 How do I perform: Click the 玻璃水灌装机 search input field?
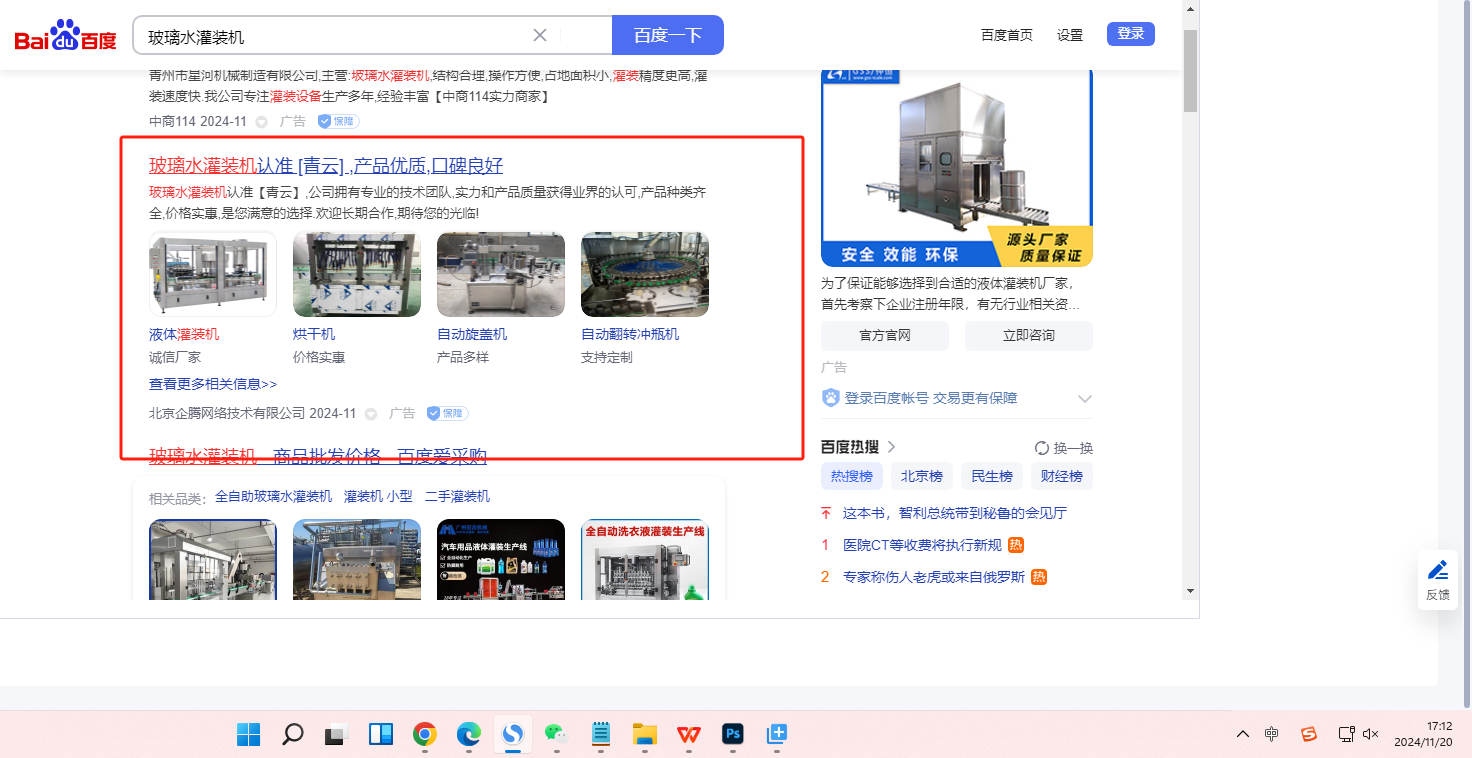[x=335, y=37]
